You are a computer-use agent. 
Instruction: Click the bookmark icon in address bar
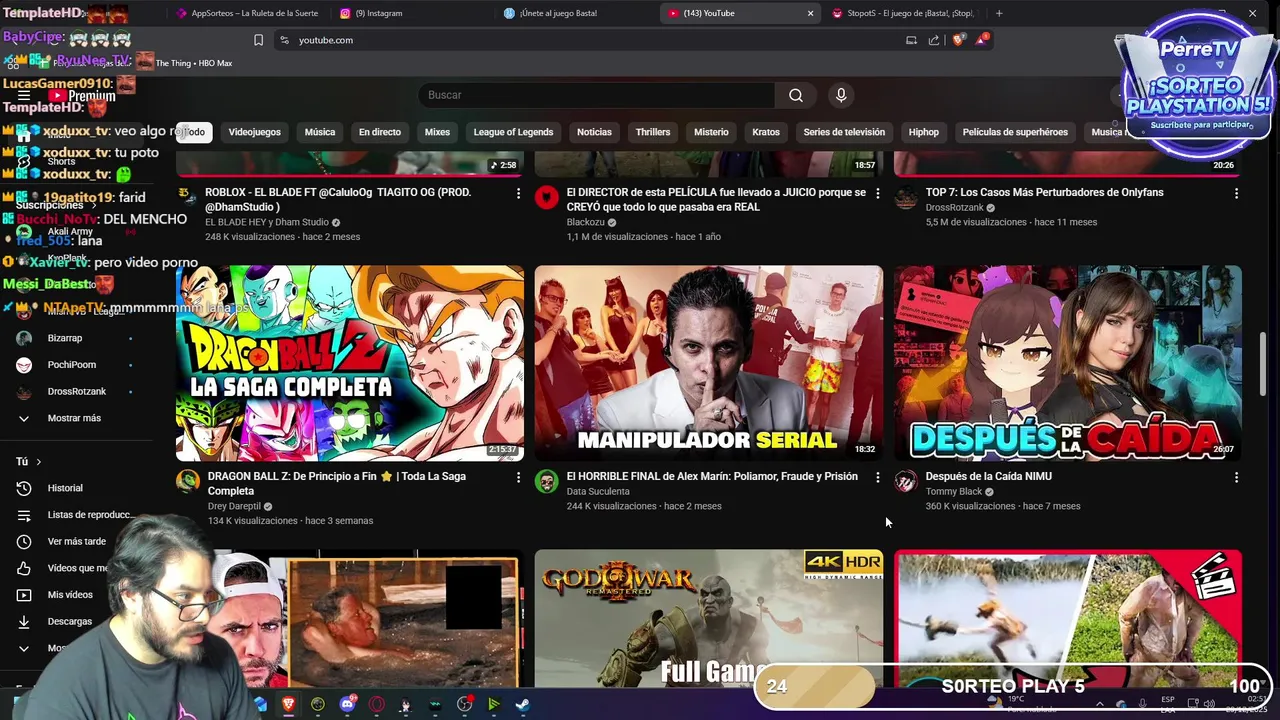258,40
